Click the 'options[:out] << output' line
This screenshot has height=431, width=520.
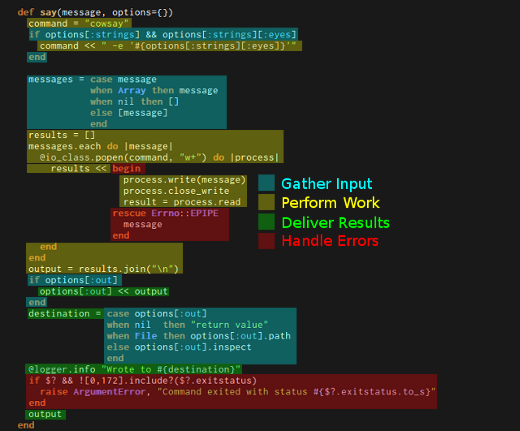coord(103,291)
